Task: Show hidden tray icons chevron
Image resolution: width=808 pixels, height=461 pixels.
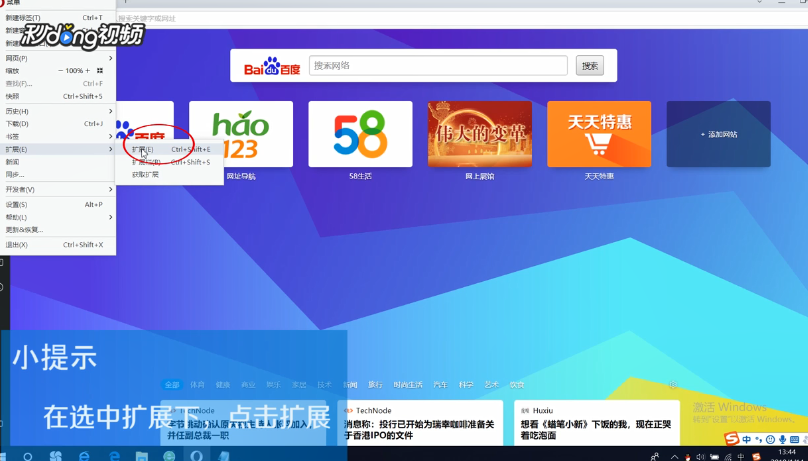Action: (x=675, y=457)
